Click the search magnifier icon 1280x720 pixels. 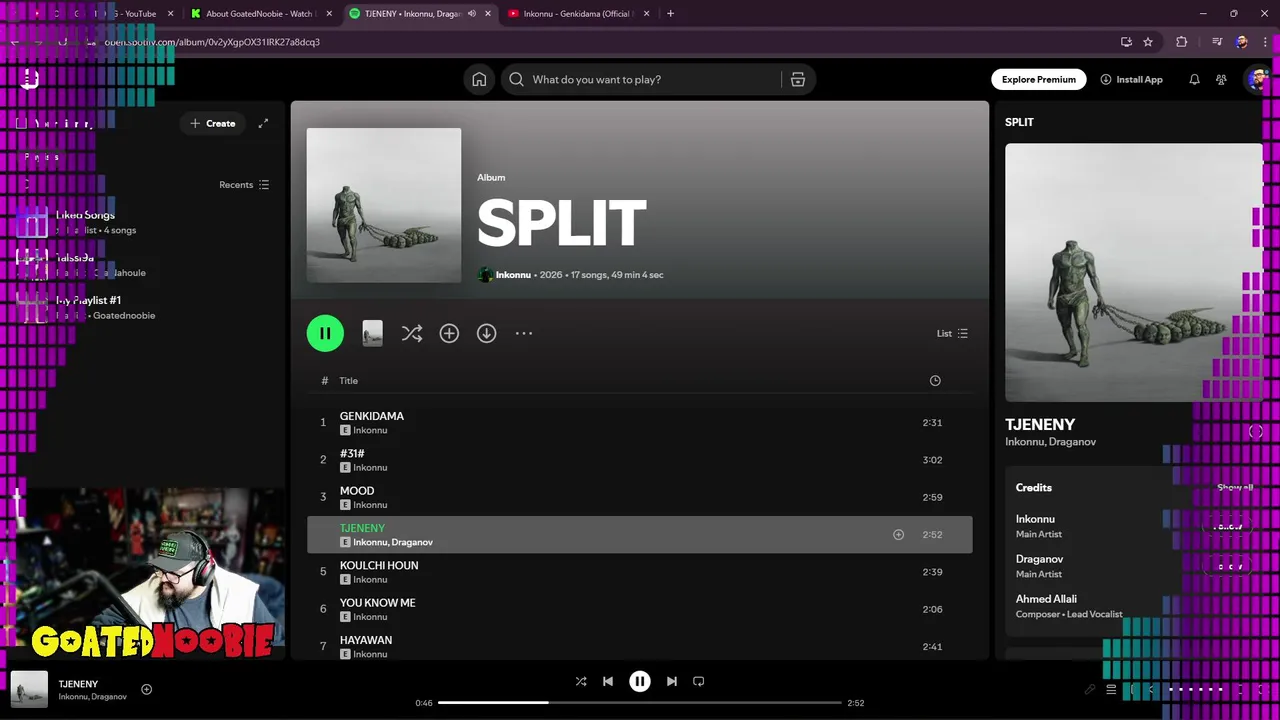pyautogui.click(x=516, y=79)
